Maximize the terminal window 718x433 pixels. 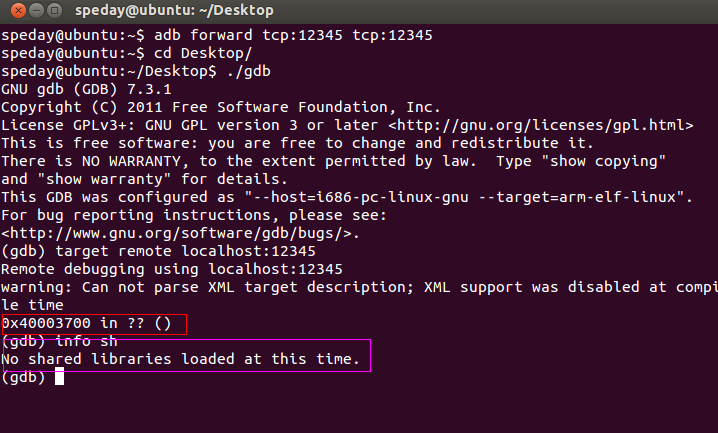click(54, 10)
